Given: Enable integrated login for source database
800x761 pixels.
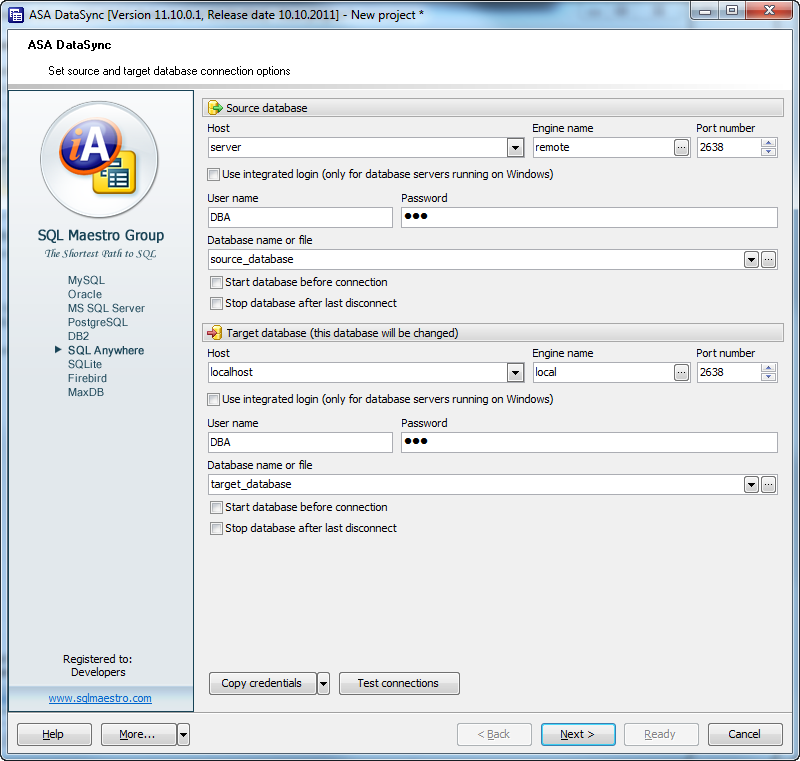Looking at the screenshot, I should 216,174.
